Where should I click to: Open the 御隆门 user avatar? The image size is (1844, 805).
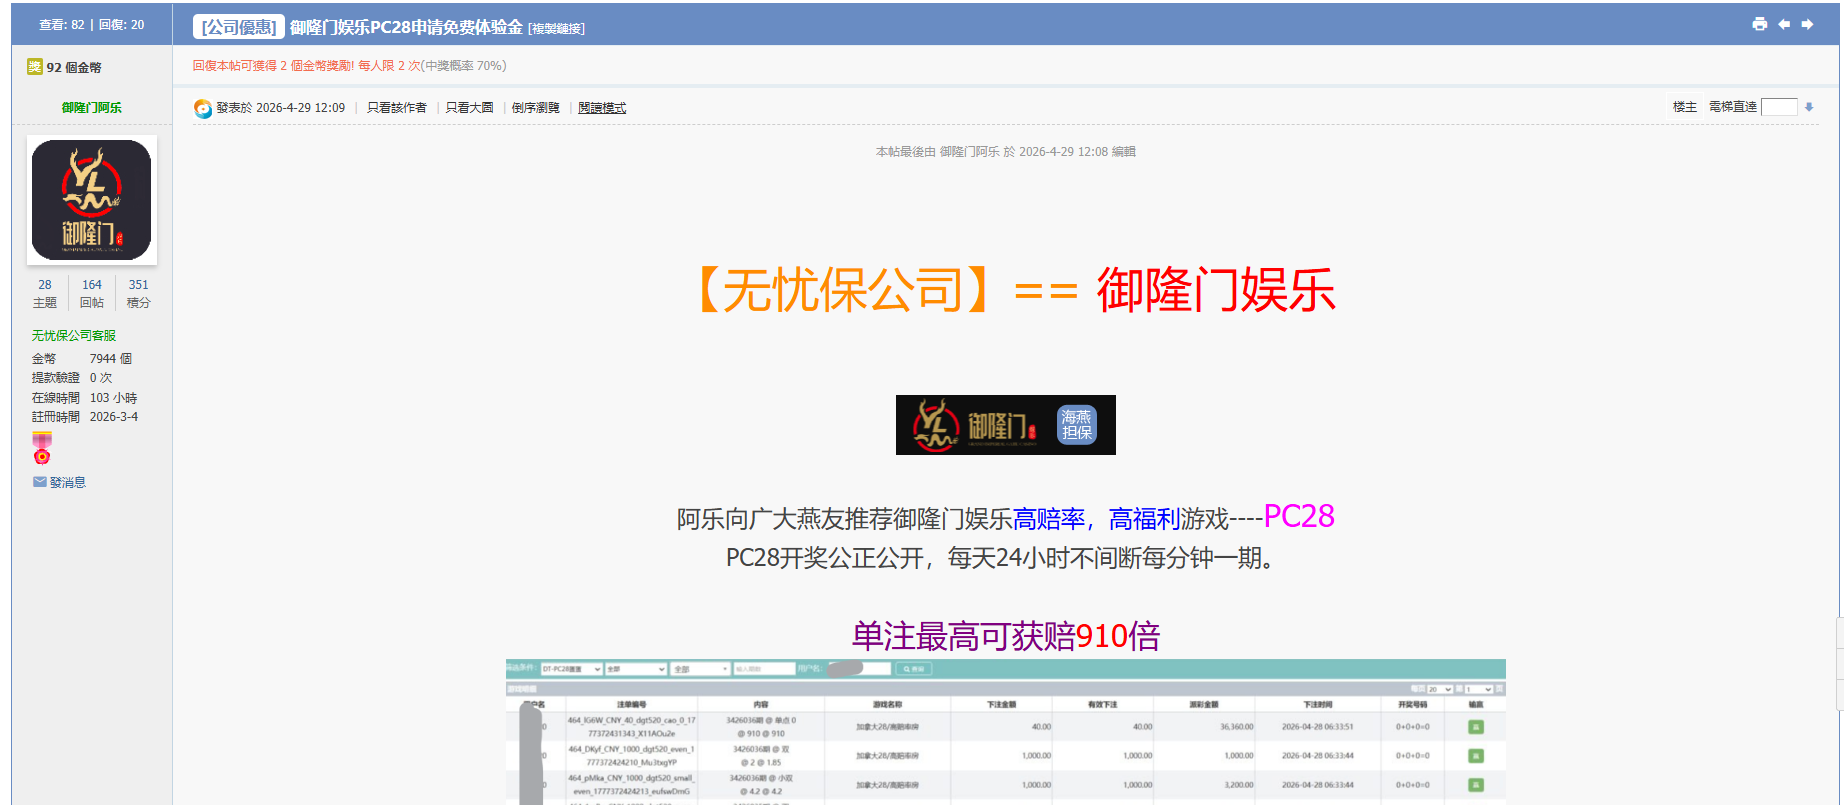point(92,200)
